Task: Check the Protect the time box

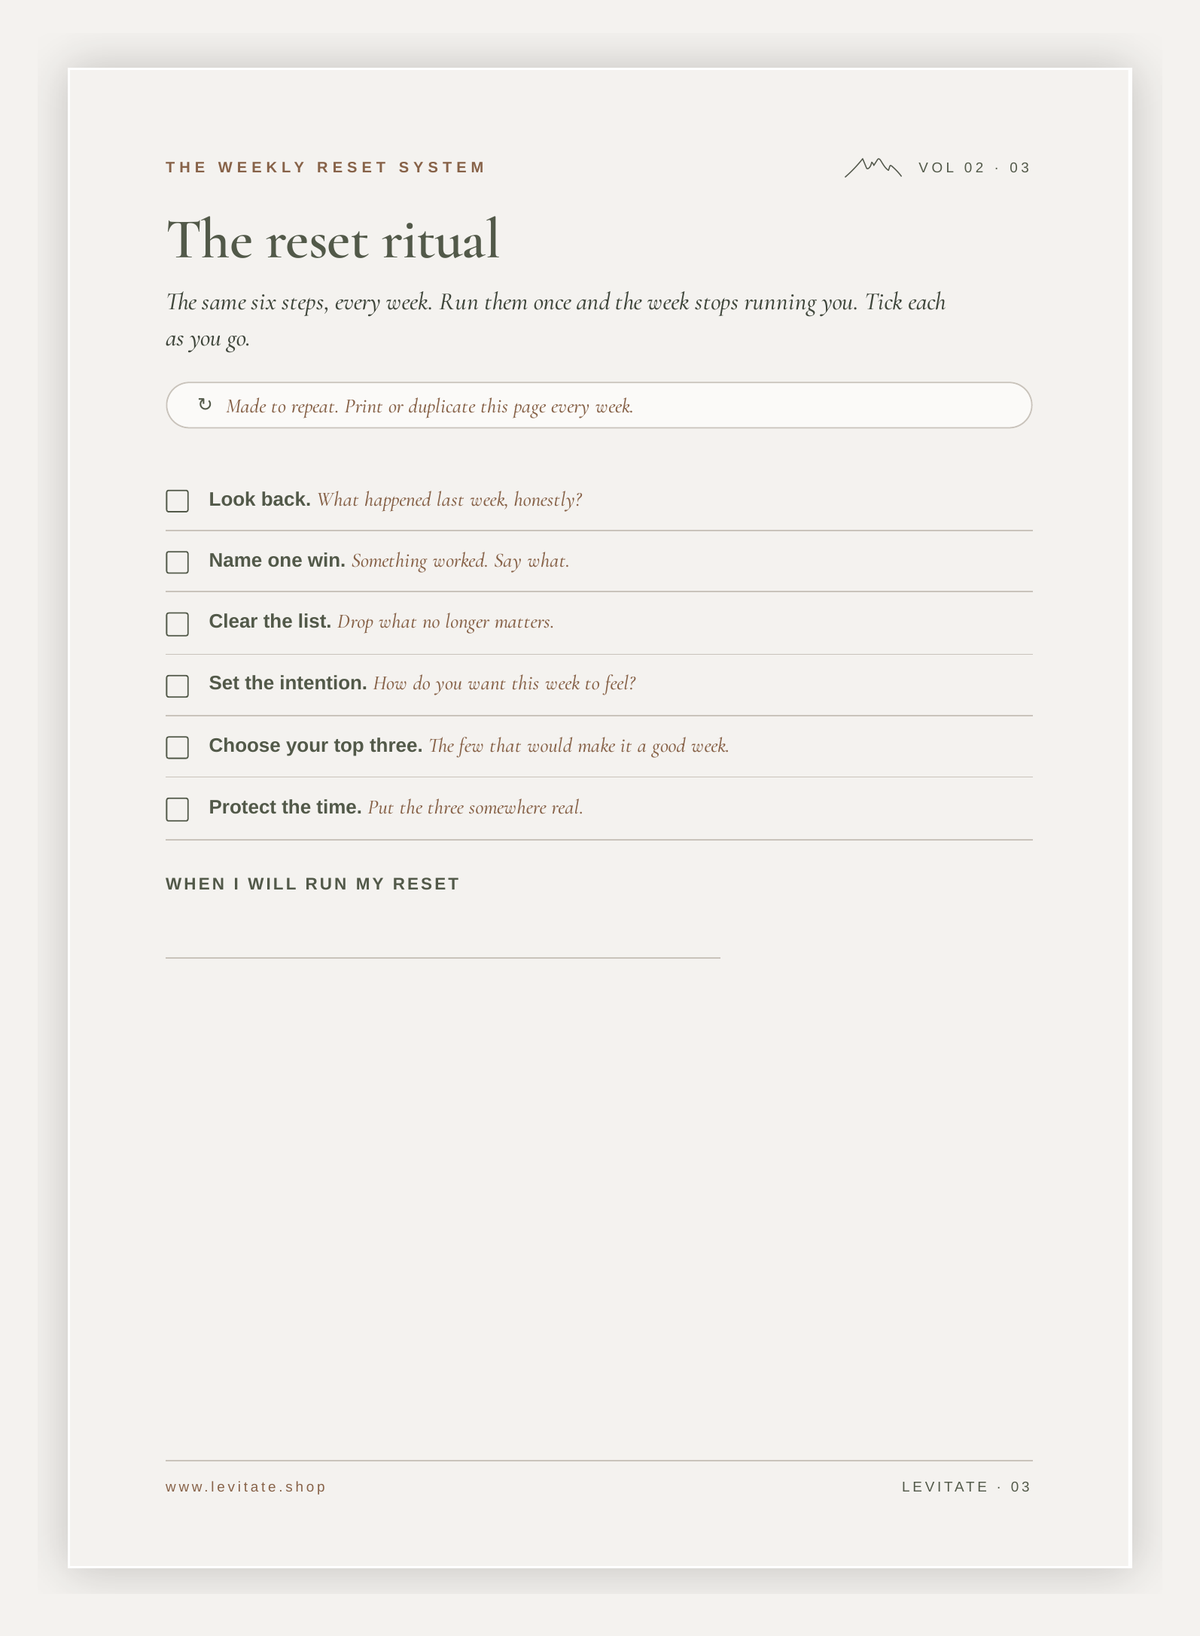Action: [x=177, y=809]
